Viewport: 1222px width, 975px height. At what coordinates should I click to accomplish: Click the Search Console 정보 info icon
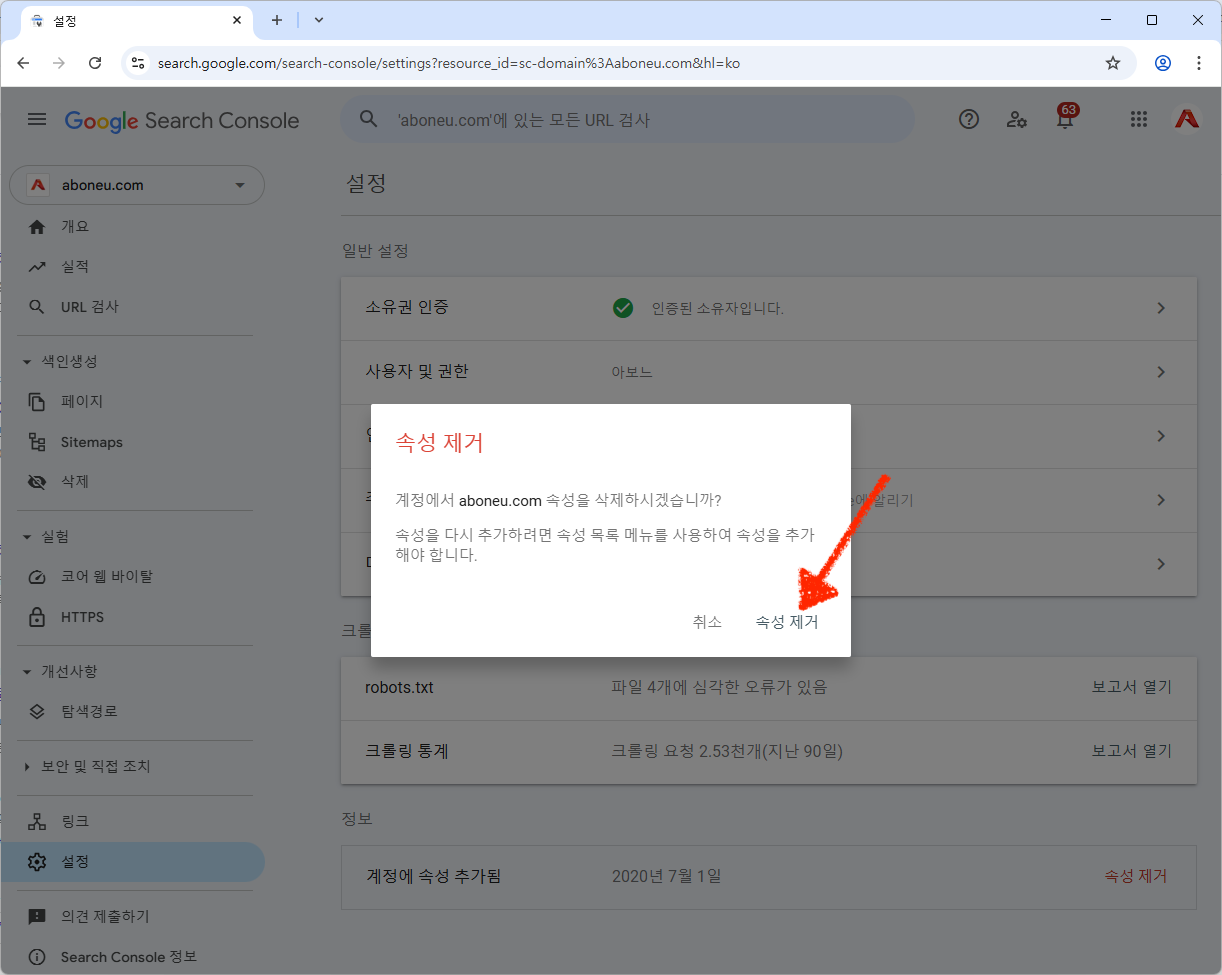click(x=37, y=957)
